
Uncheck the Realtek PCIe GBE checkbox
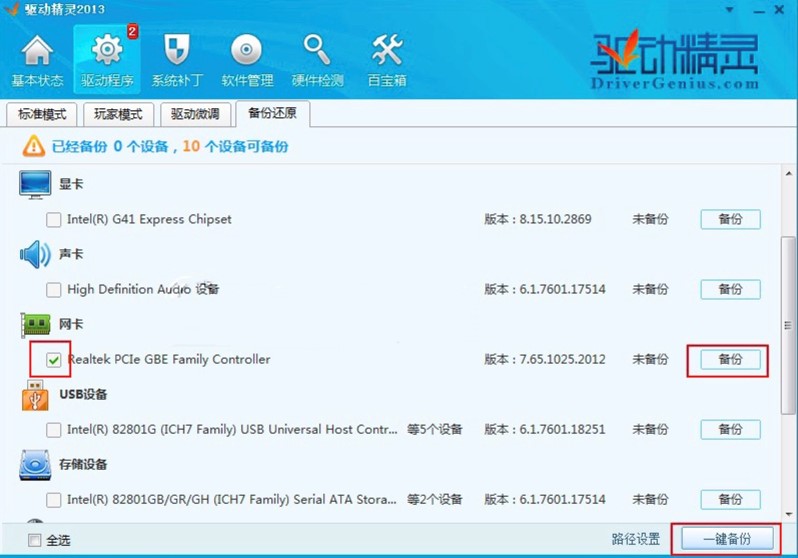[53, 360]
